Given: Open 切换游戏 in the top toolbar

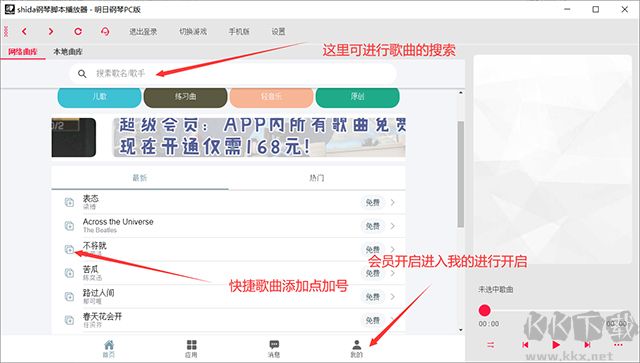Looking at the screenshot, I should 193,31.
